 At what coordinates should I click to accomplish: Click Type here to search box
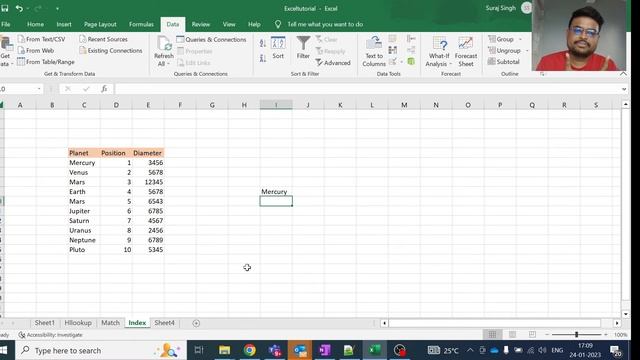point(101,350)
